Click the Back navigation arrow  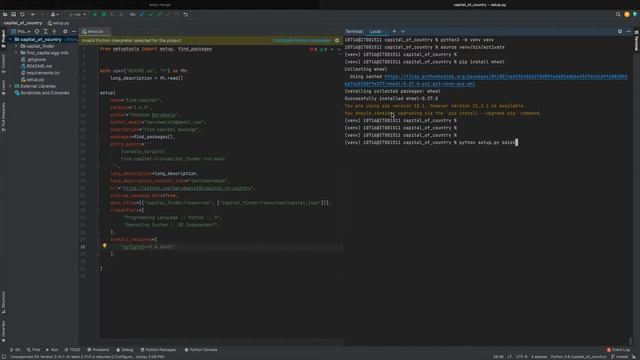[33, 14]
